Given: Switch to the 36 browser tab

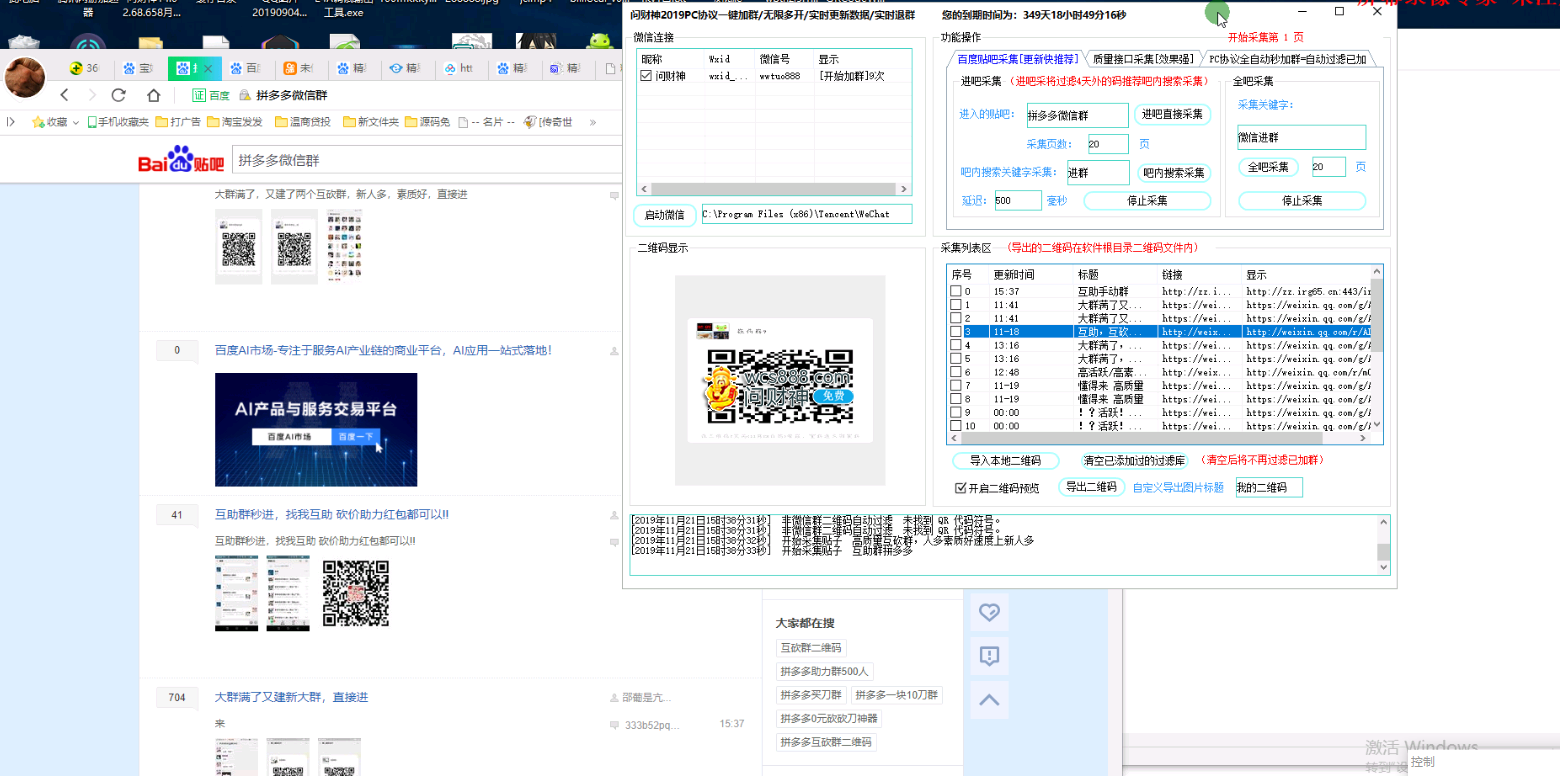Looking at the screenshot, I should pos(84,69).
